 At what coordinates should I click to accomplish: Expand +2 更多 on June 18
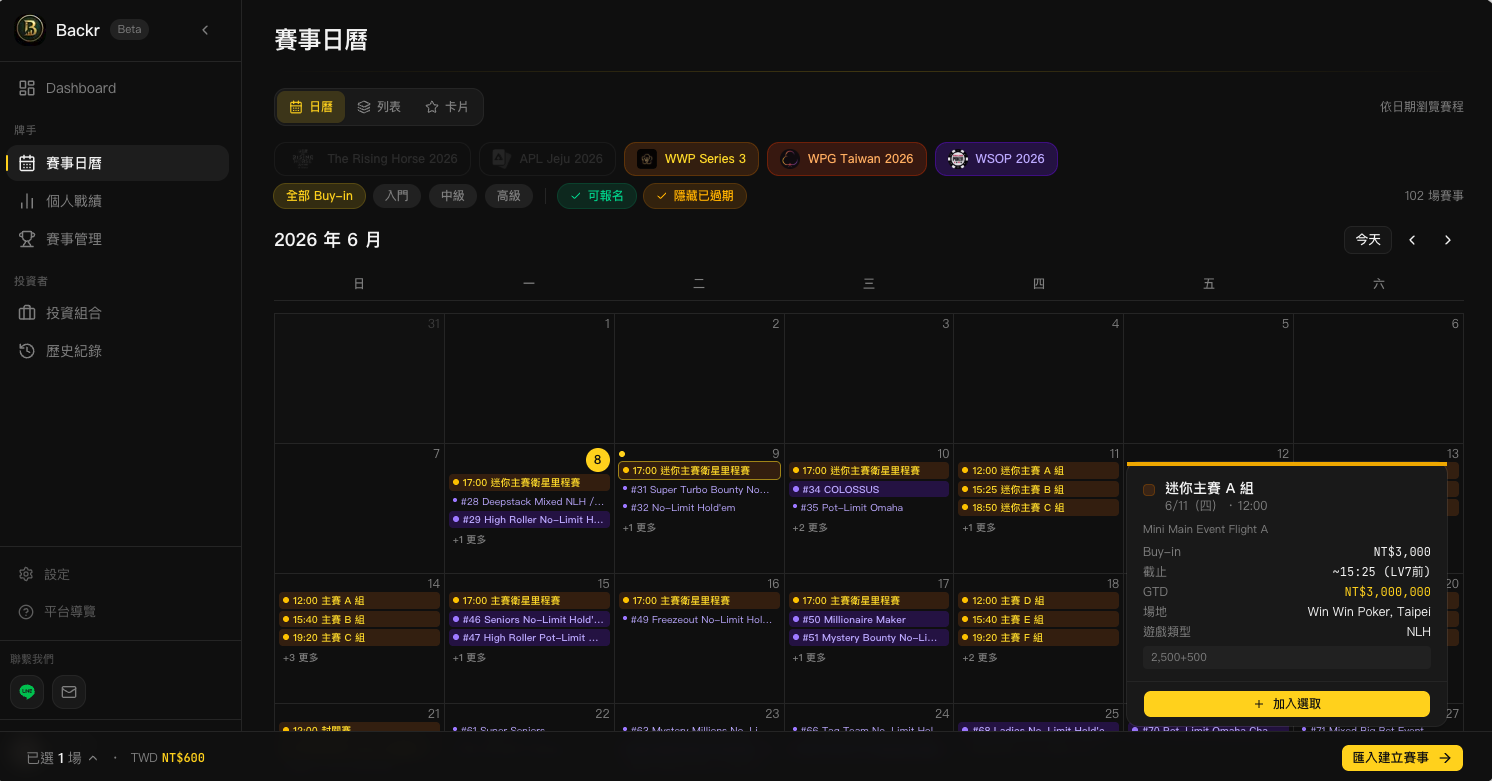pyautogui.click(x=980, y=657)
